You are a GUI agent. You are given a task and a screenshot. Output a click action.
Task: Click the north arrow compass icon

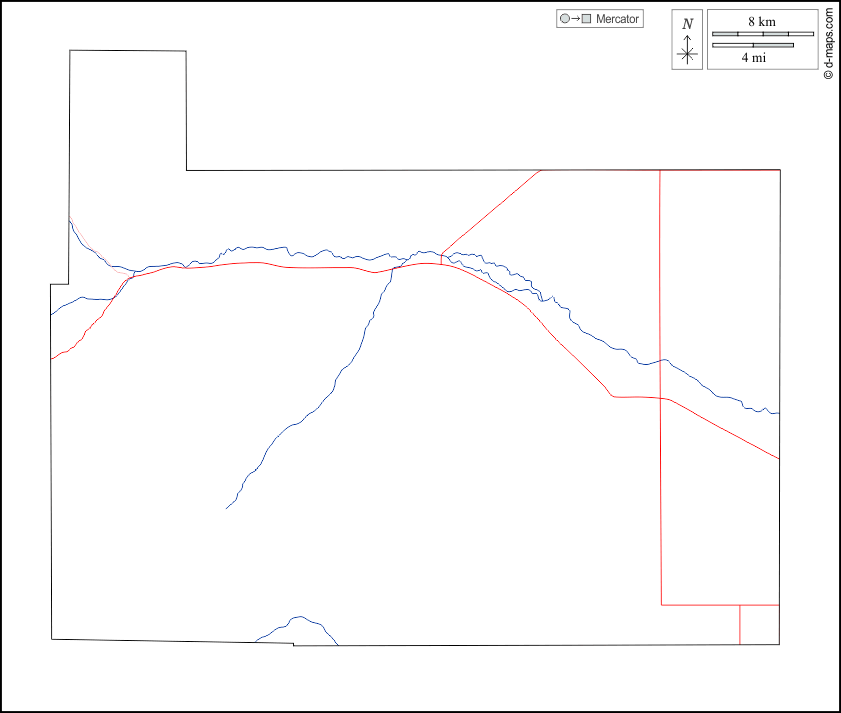(x=687, y=40)
